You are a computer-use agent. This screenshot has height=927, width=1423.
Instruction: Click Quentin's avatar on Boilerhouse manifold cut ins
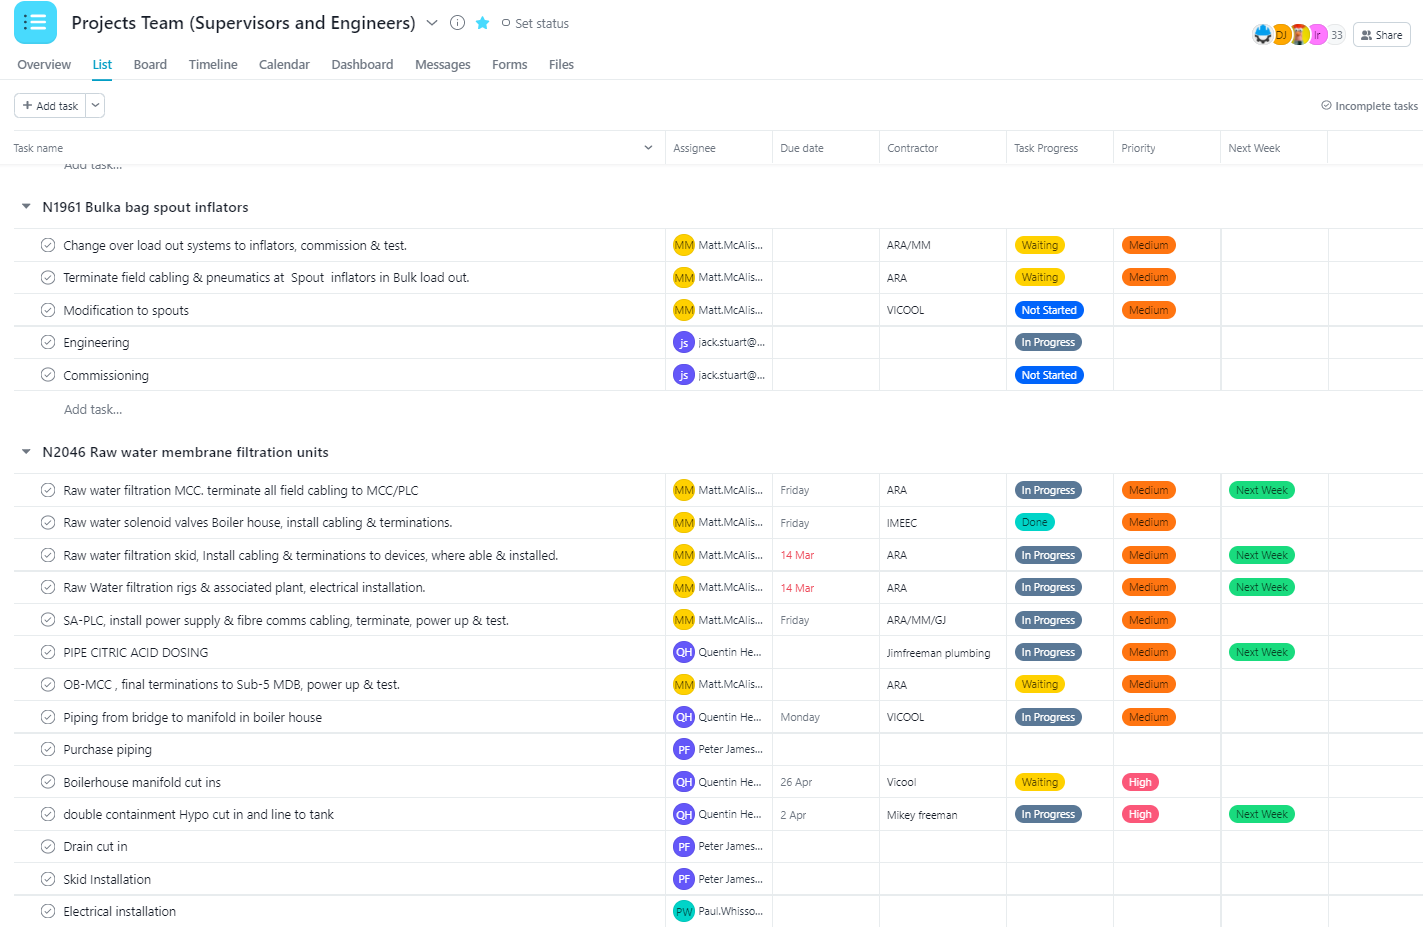[x=684, y=781]
